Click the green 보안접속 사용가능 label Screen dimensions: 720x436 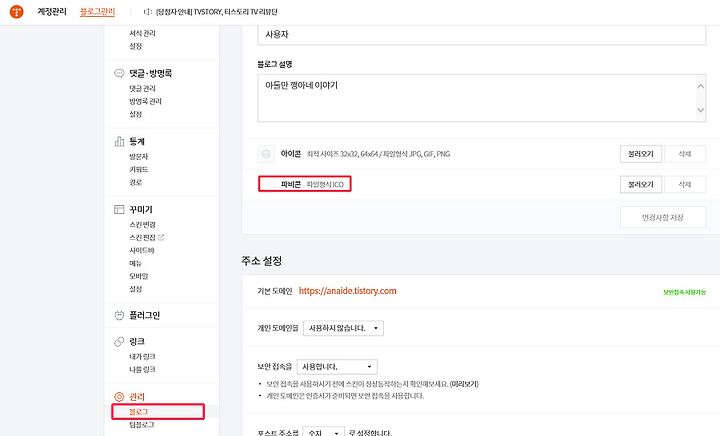click(x=685, y=292)
